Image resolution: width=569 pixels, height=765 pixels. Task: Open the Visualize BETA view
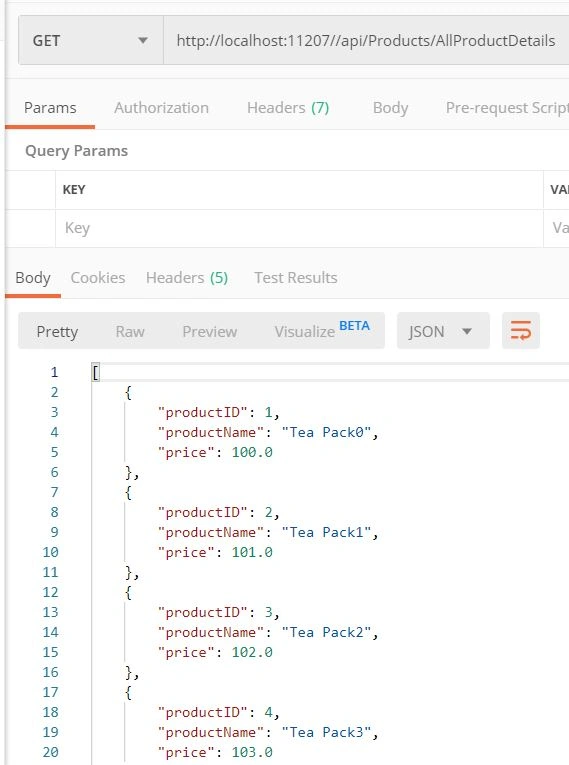pos(322,330)
